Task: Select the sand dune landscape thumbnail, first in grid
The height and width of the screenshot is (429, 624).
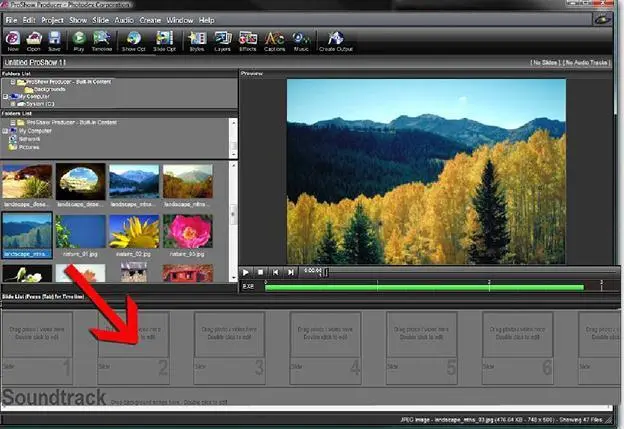Action: click(27, 181)
